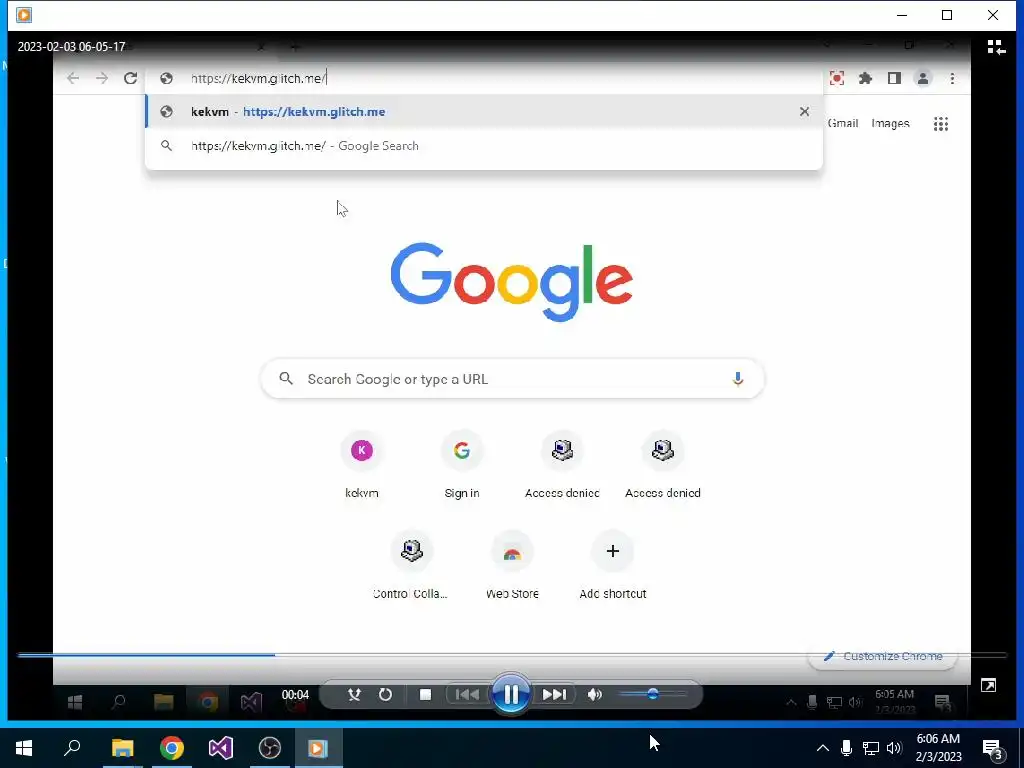Open the Images link

(x=890, y=123)
